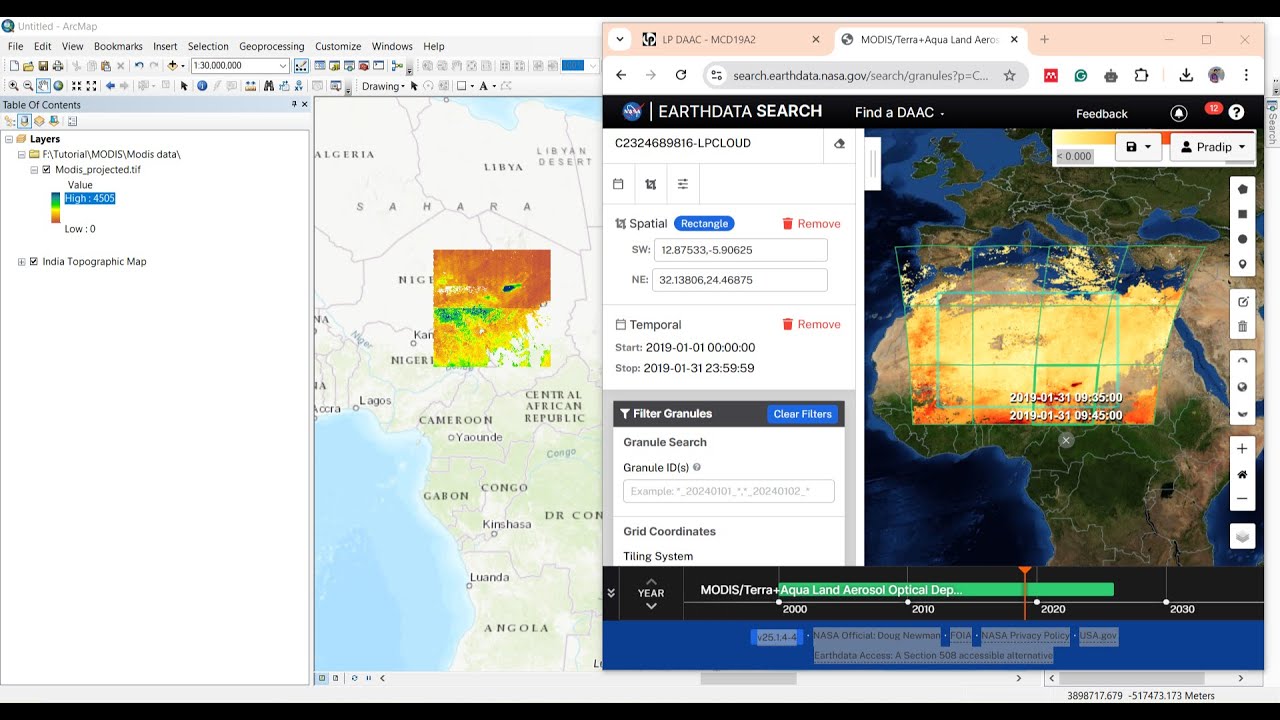Image resolution: width=1280 pixels, height=720 pixels.
Task: Open the NASA Privacy Policy link
Action: [1025, 635]
